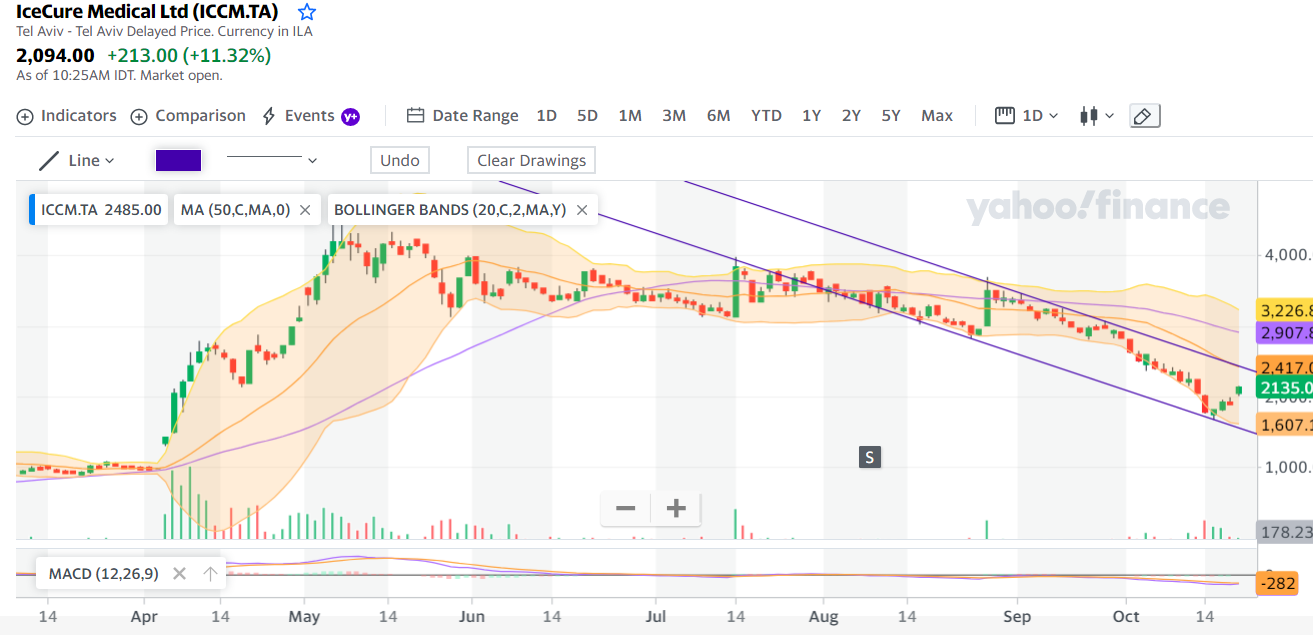Viewport: 1313px width, 635px height.
Task: Click the 3,226.8 upper band value tag
Action: click(x=1285, y=310)
